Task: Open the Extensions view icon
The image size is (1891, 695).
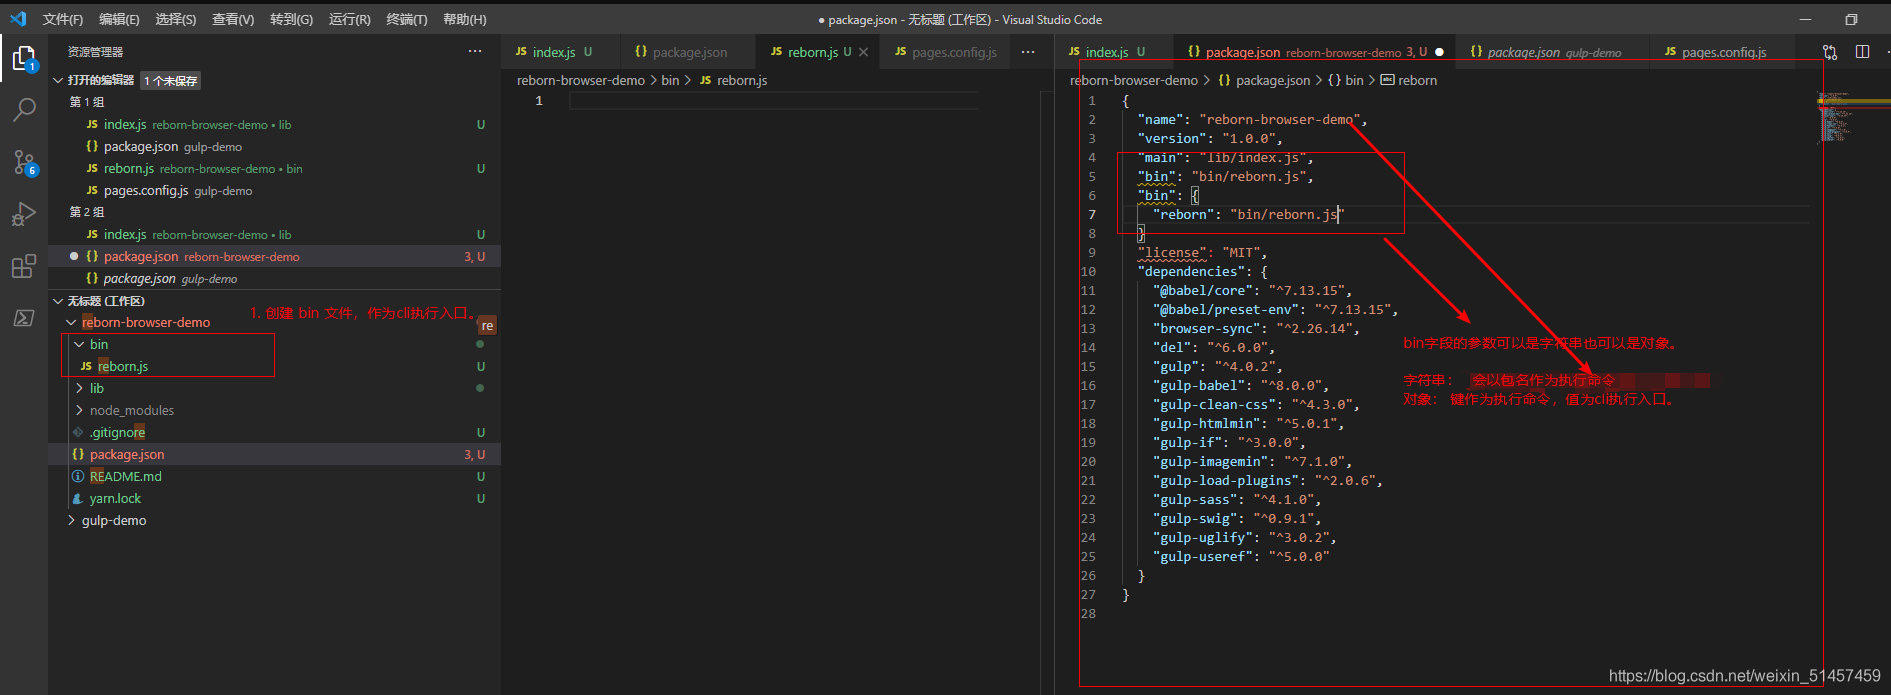Action: coord(24,266)
